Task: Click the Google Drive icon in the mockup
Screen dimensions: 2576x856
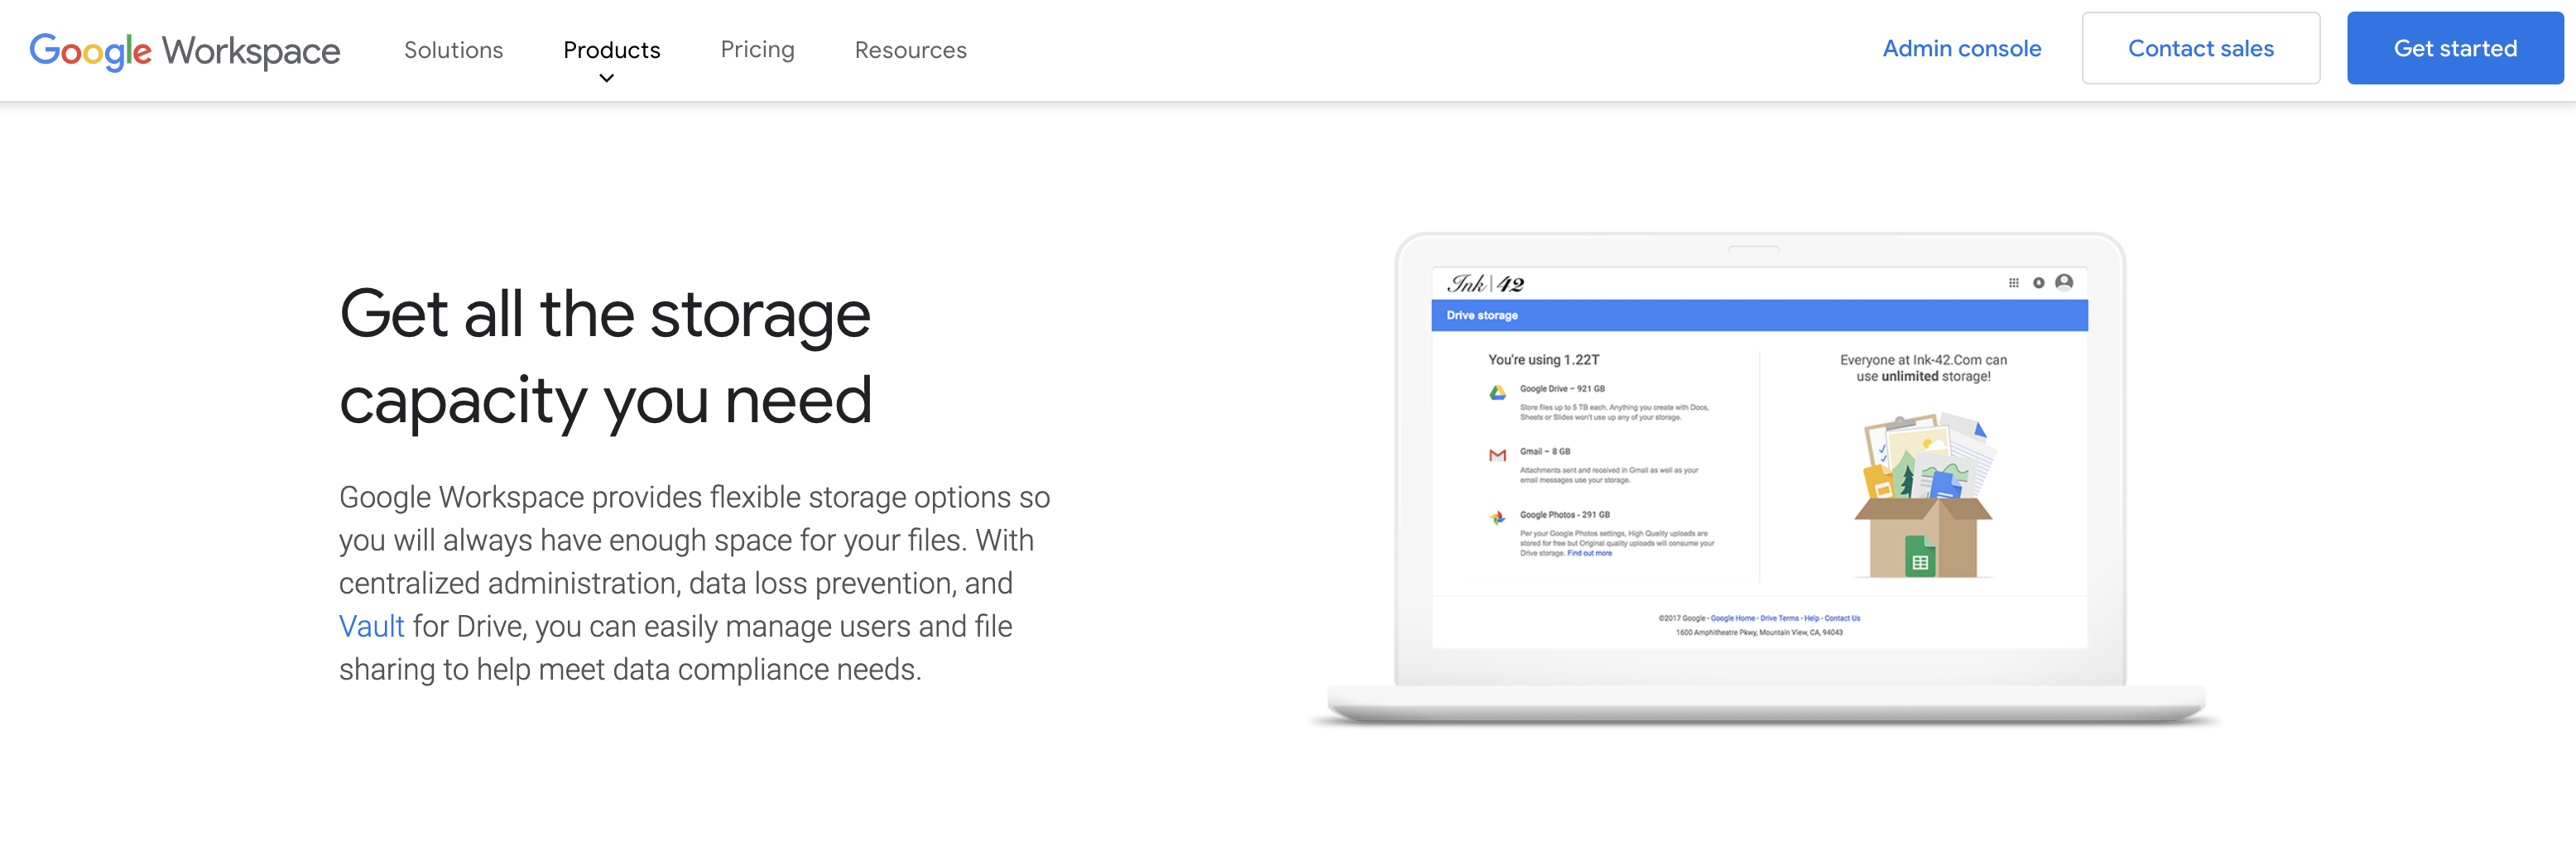Action: (x=1497, y=392)
